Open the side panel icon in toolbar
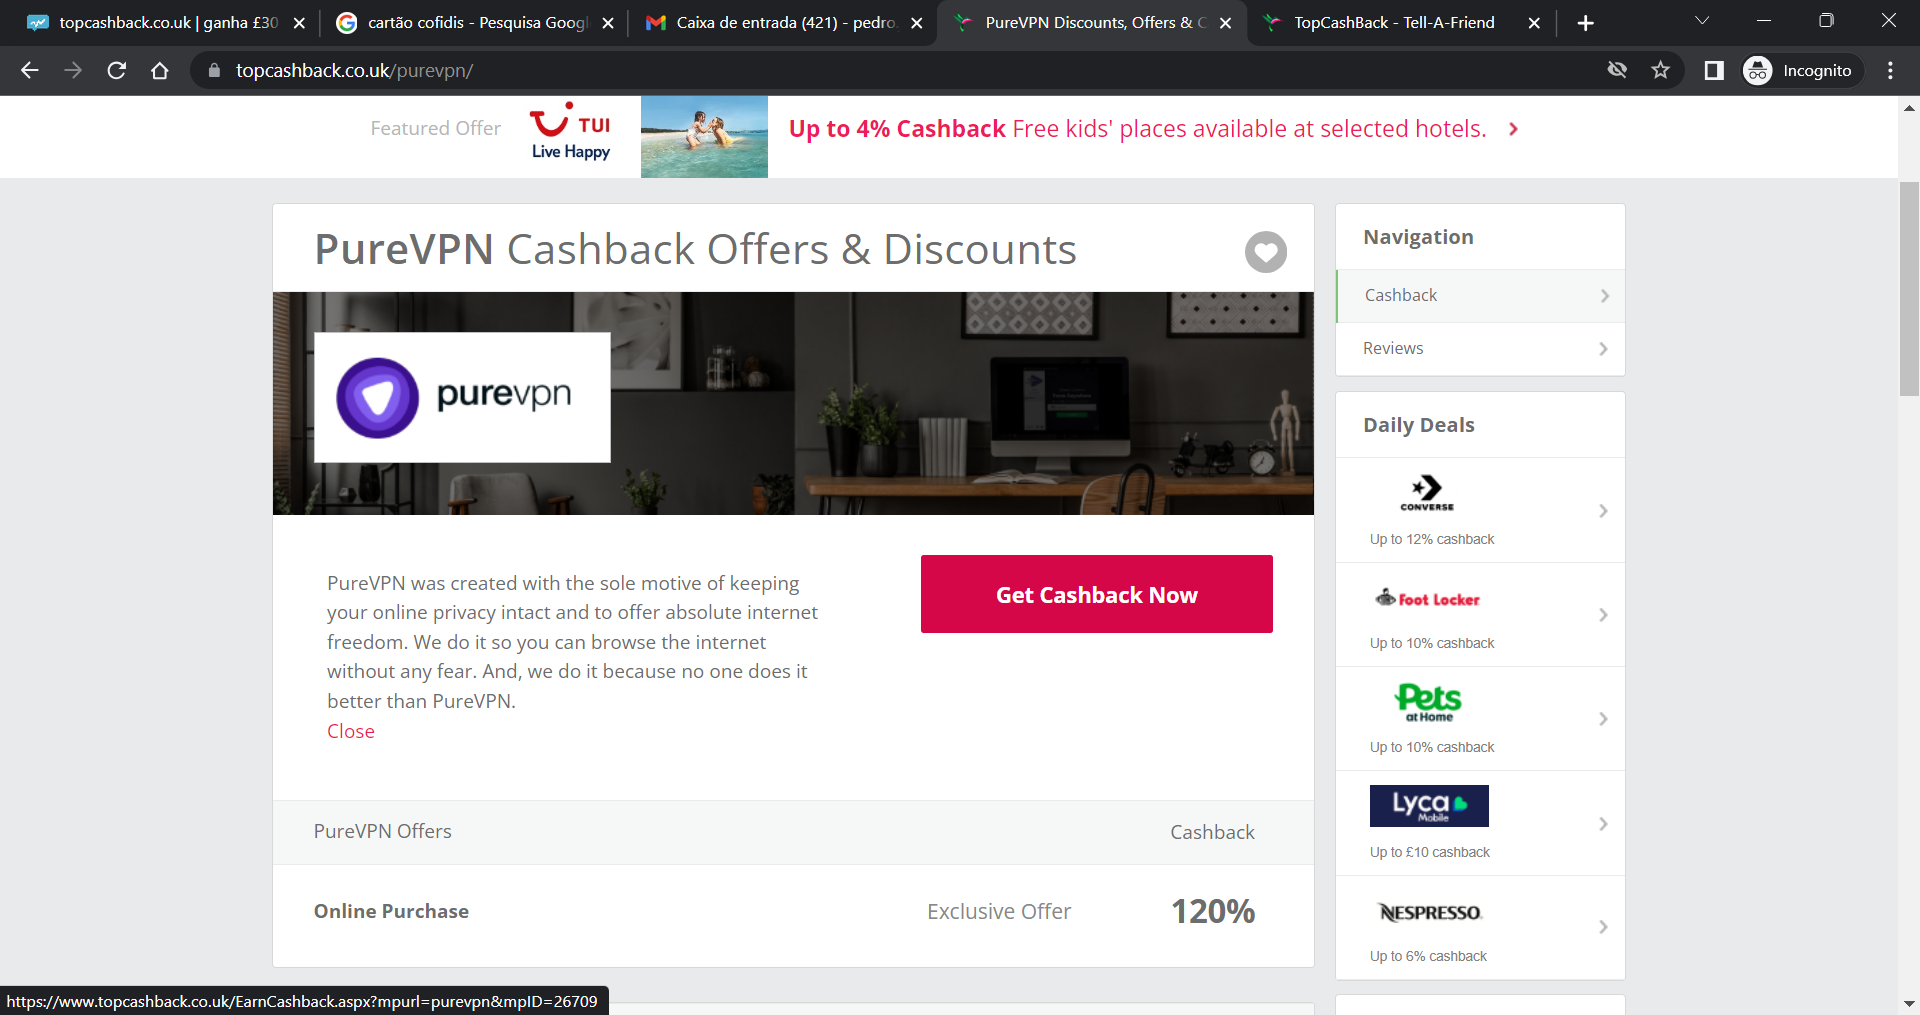Screen dimensions: 1920x1015 point(1714,70)
